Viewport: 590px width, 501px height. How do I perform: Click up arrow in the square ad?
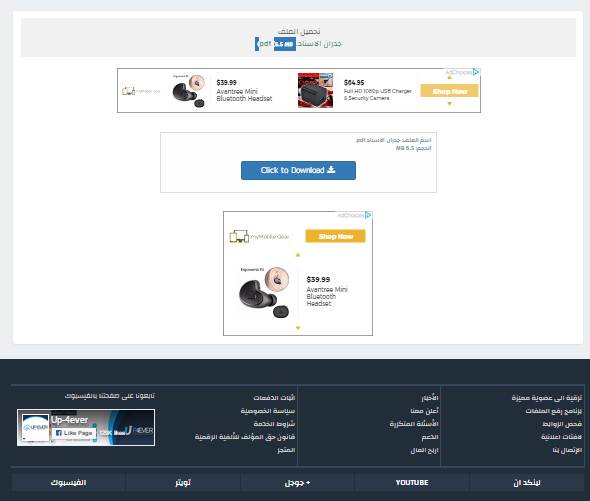pos(298,255)
